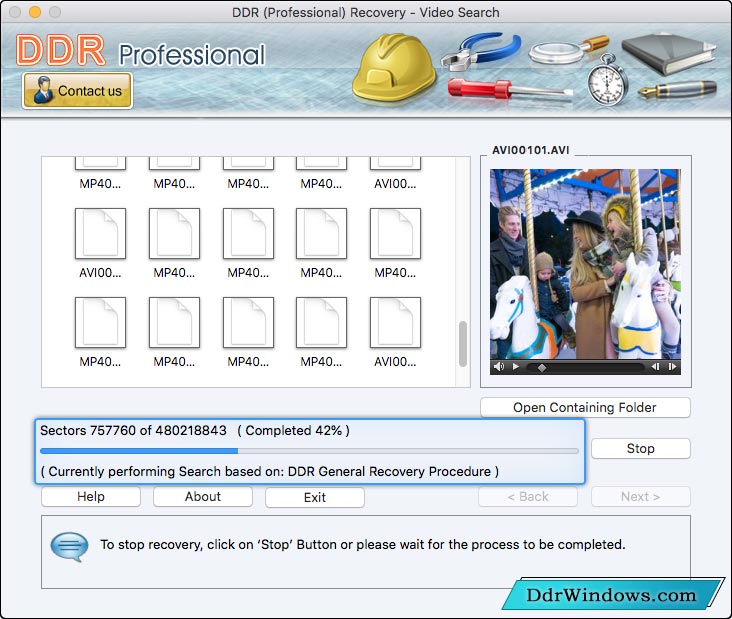The width and height of the screenshot is (732, 619).
Task: Click the 'Sectors 757760 of 480218843' text
Action: (x=134, y=430)
